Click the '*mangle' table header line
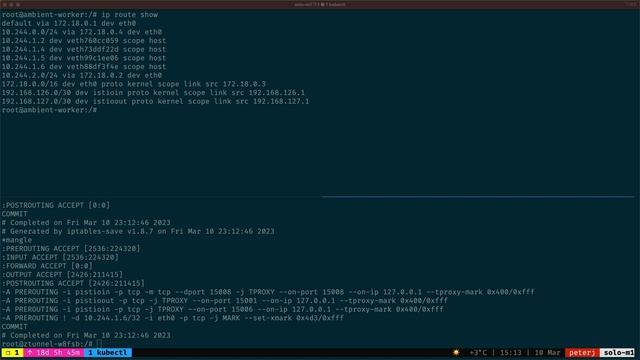 click(x=17, y=240)
